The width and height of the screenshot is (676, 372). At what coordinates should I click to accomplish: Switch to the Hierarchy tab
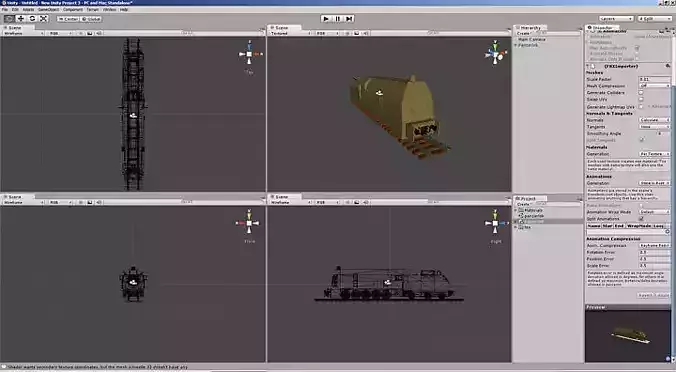point(530,28)
